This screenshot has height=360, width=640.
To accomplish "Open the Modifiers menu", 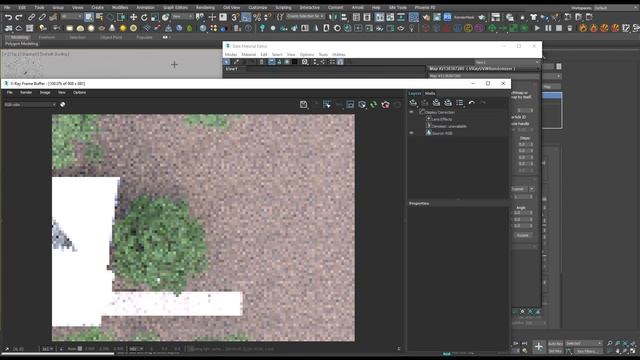I will [x=120, y=8].
